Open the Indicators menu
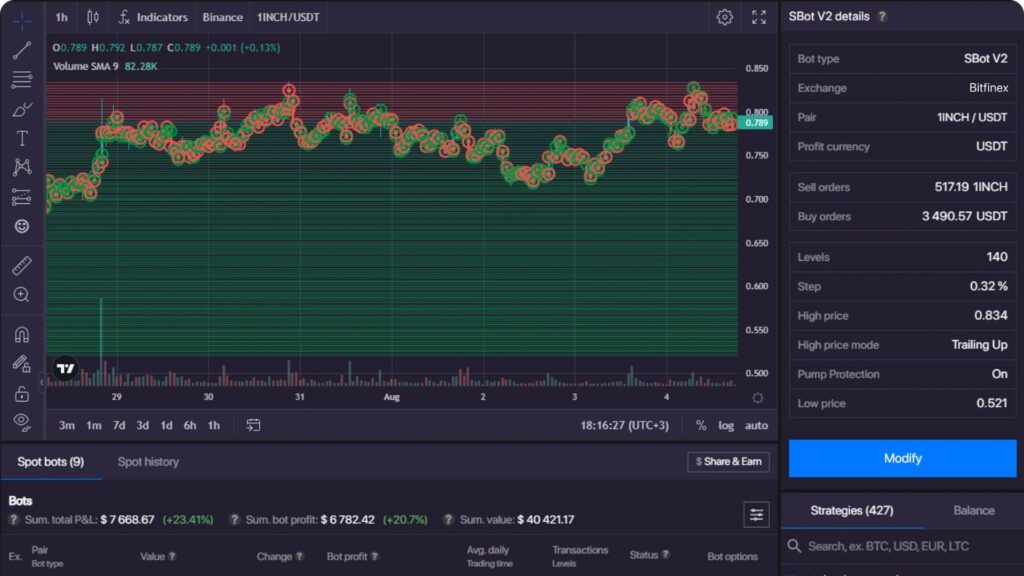 pyautogui.click(x=153, y=17)
